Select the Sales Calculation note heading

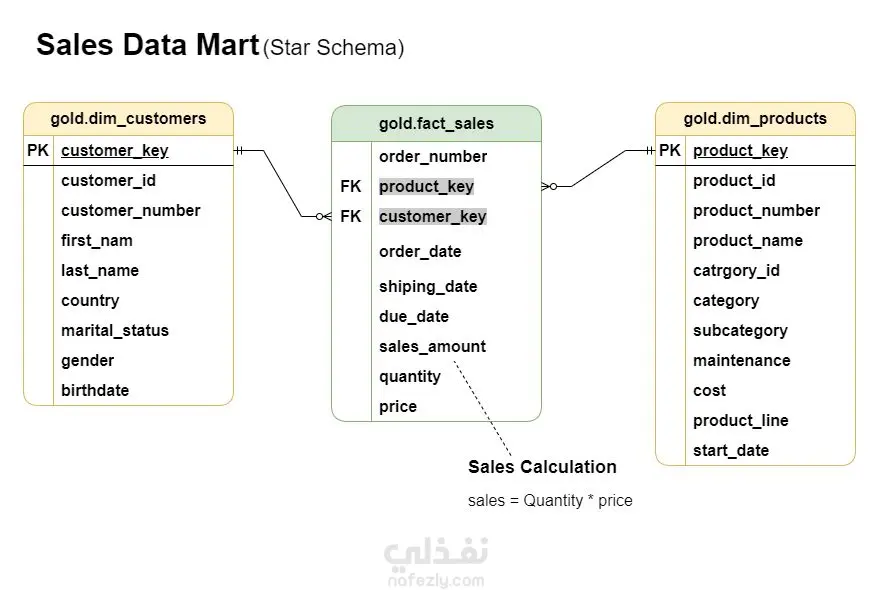(542, 467)
